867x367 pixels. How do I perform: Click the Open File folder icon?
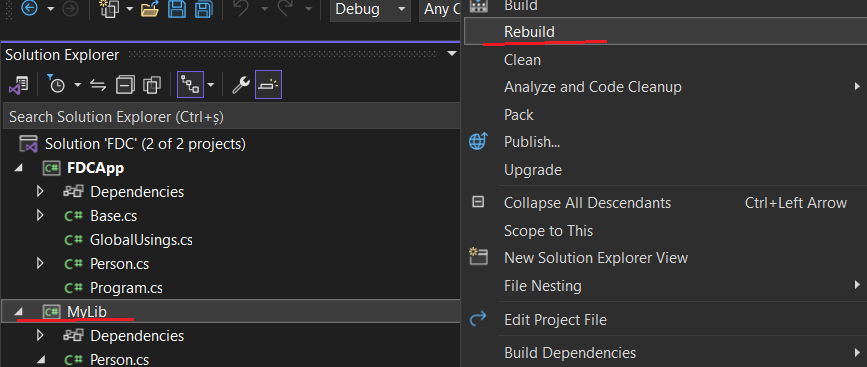(x=150, y=9)
